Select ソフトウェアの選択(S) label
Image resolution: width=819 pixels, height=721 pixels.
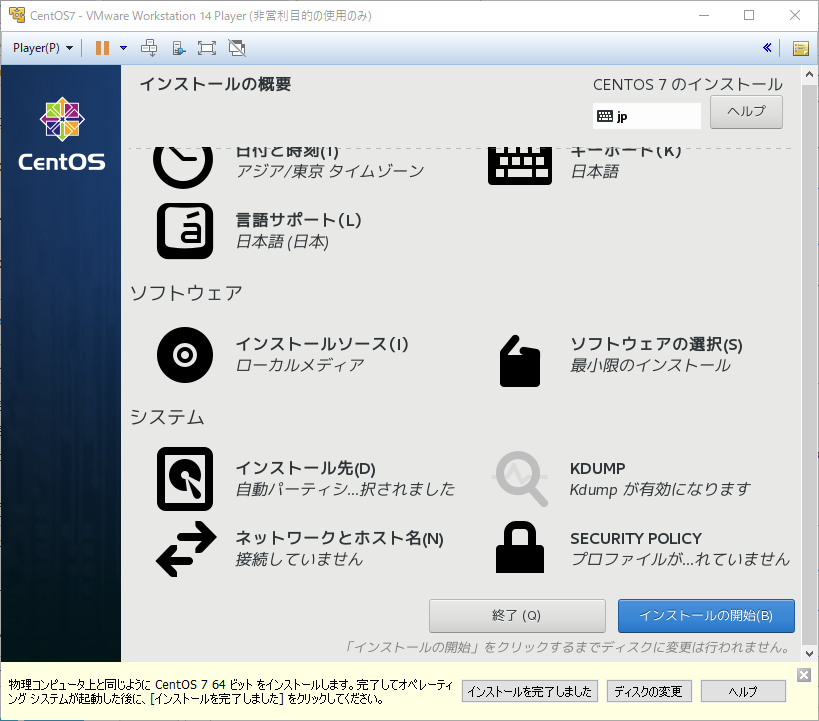(x=656, y=344)
